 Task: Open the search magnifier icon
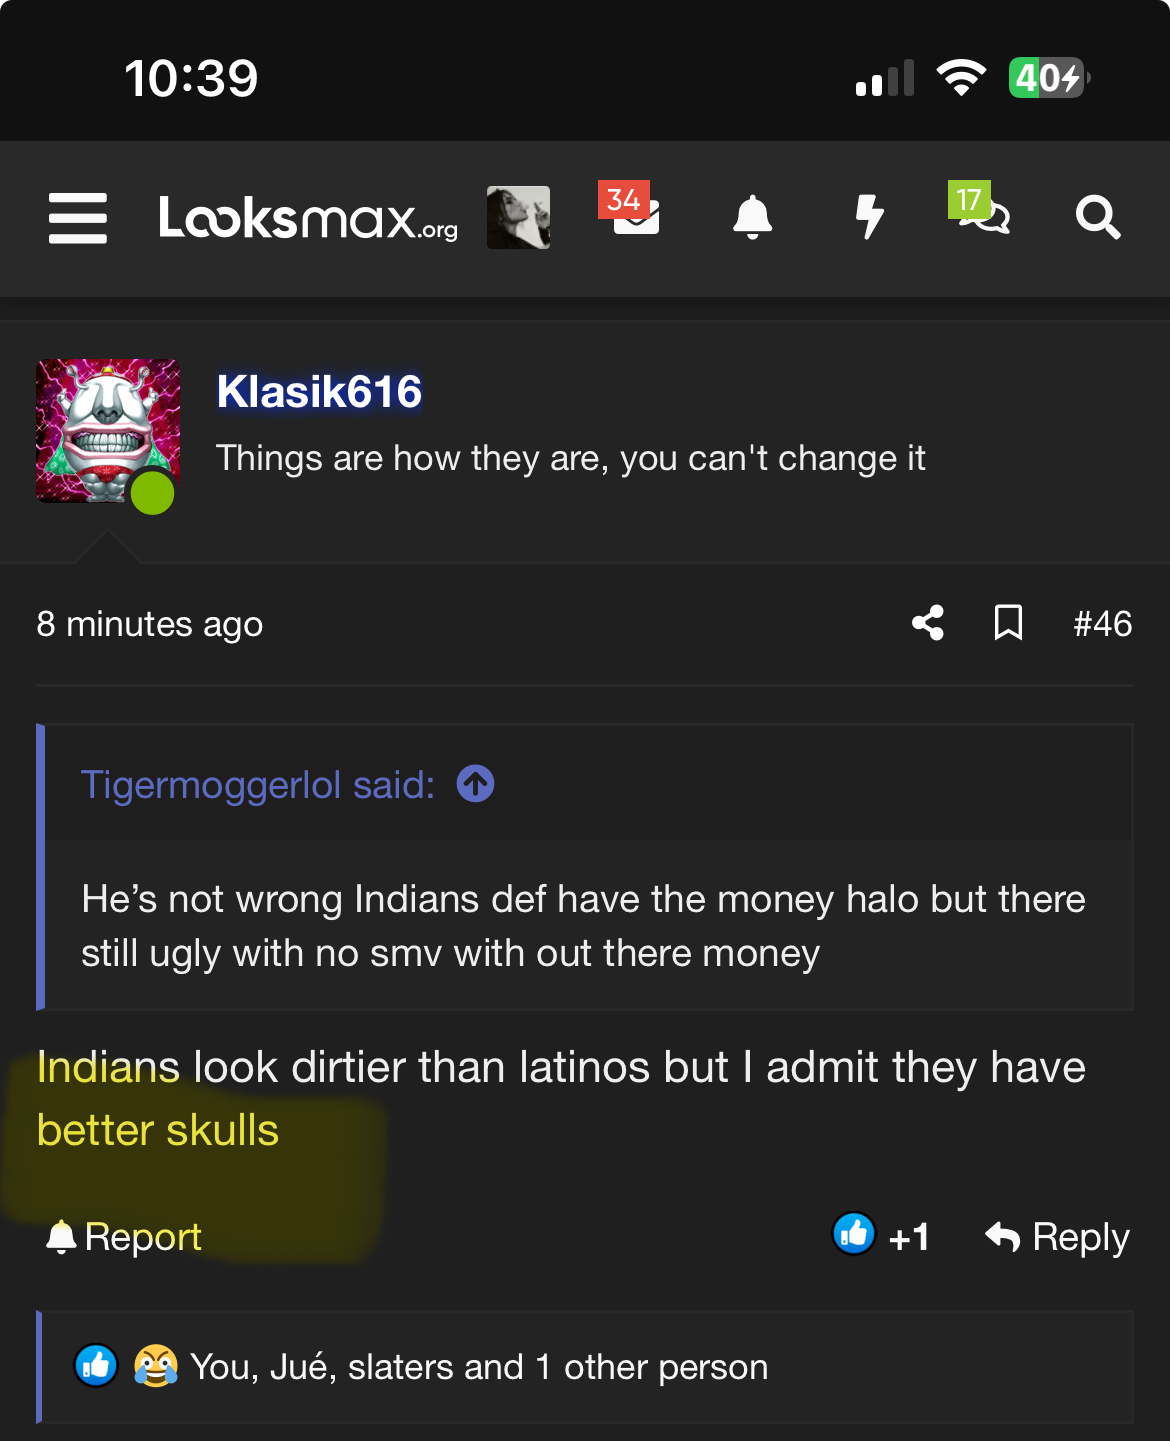[1097, 217]
